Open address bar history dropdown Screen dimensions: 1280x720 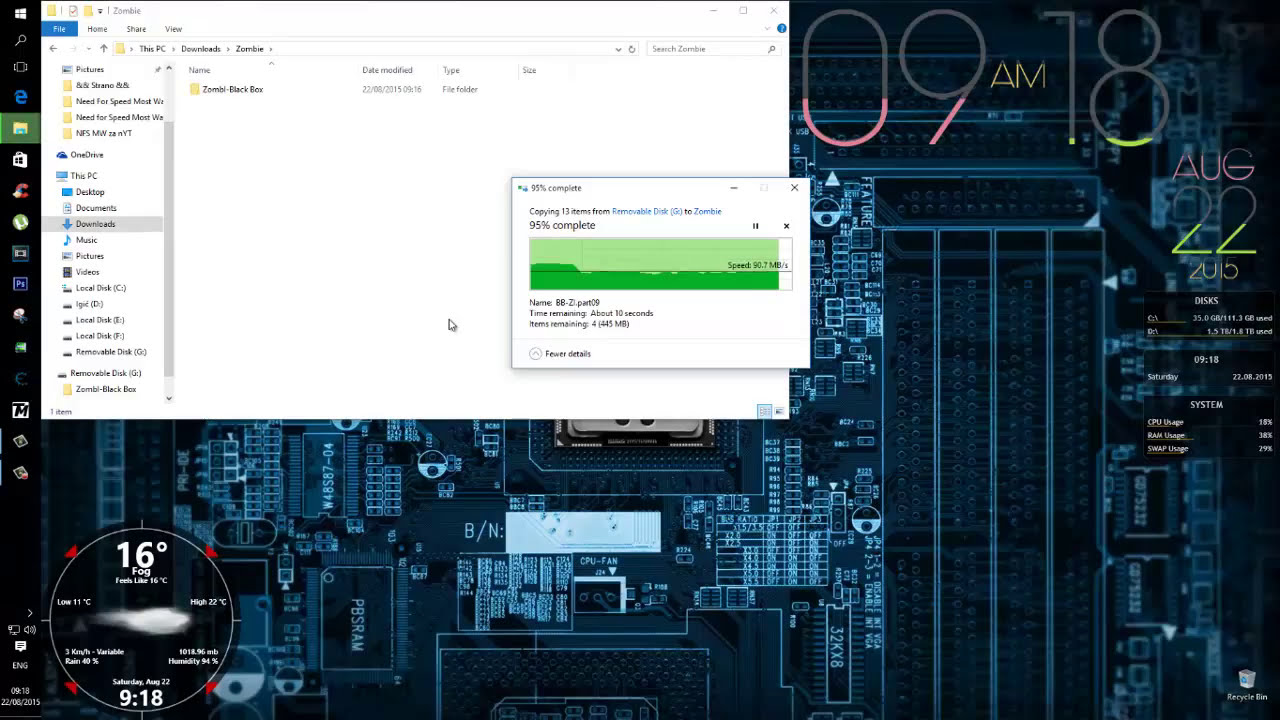pyautogui.click(x=618, y=49)
